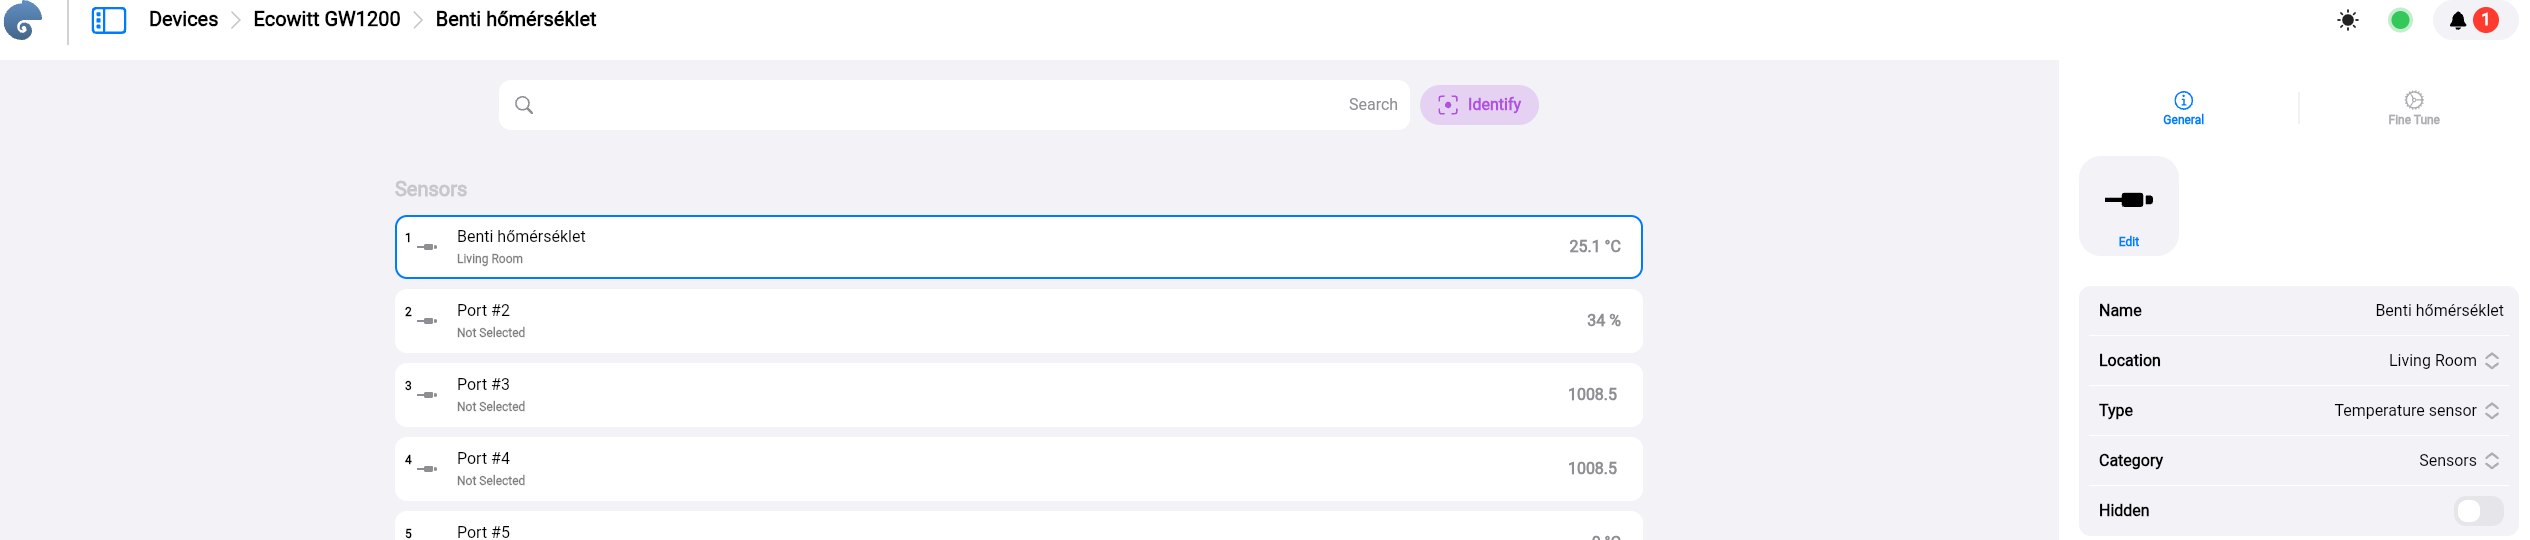2530x540 pixels.
Task: Click the app logo icon
Action: click(x=23, y=20)
